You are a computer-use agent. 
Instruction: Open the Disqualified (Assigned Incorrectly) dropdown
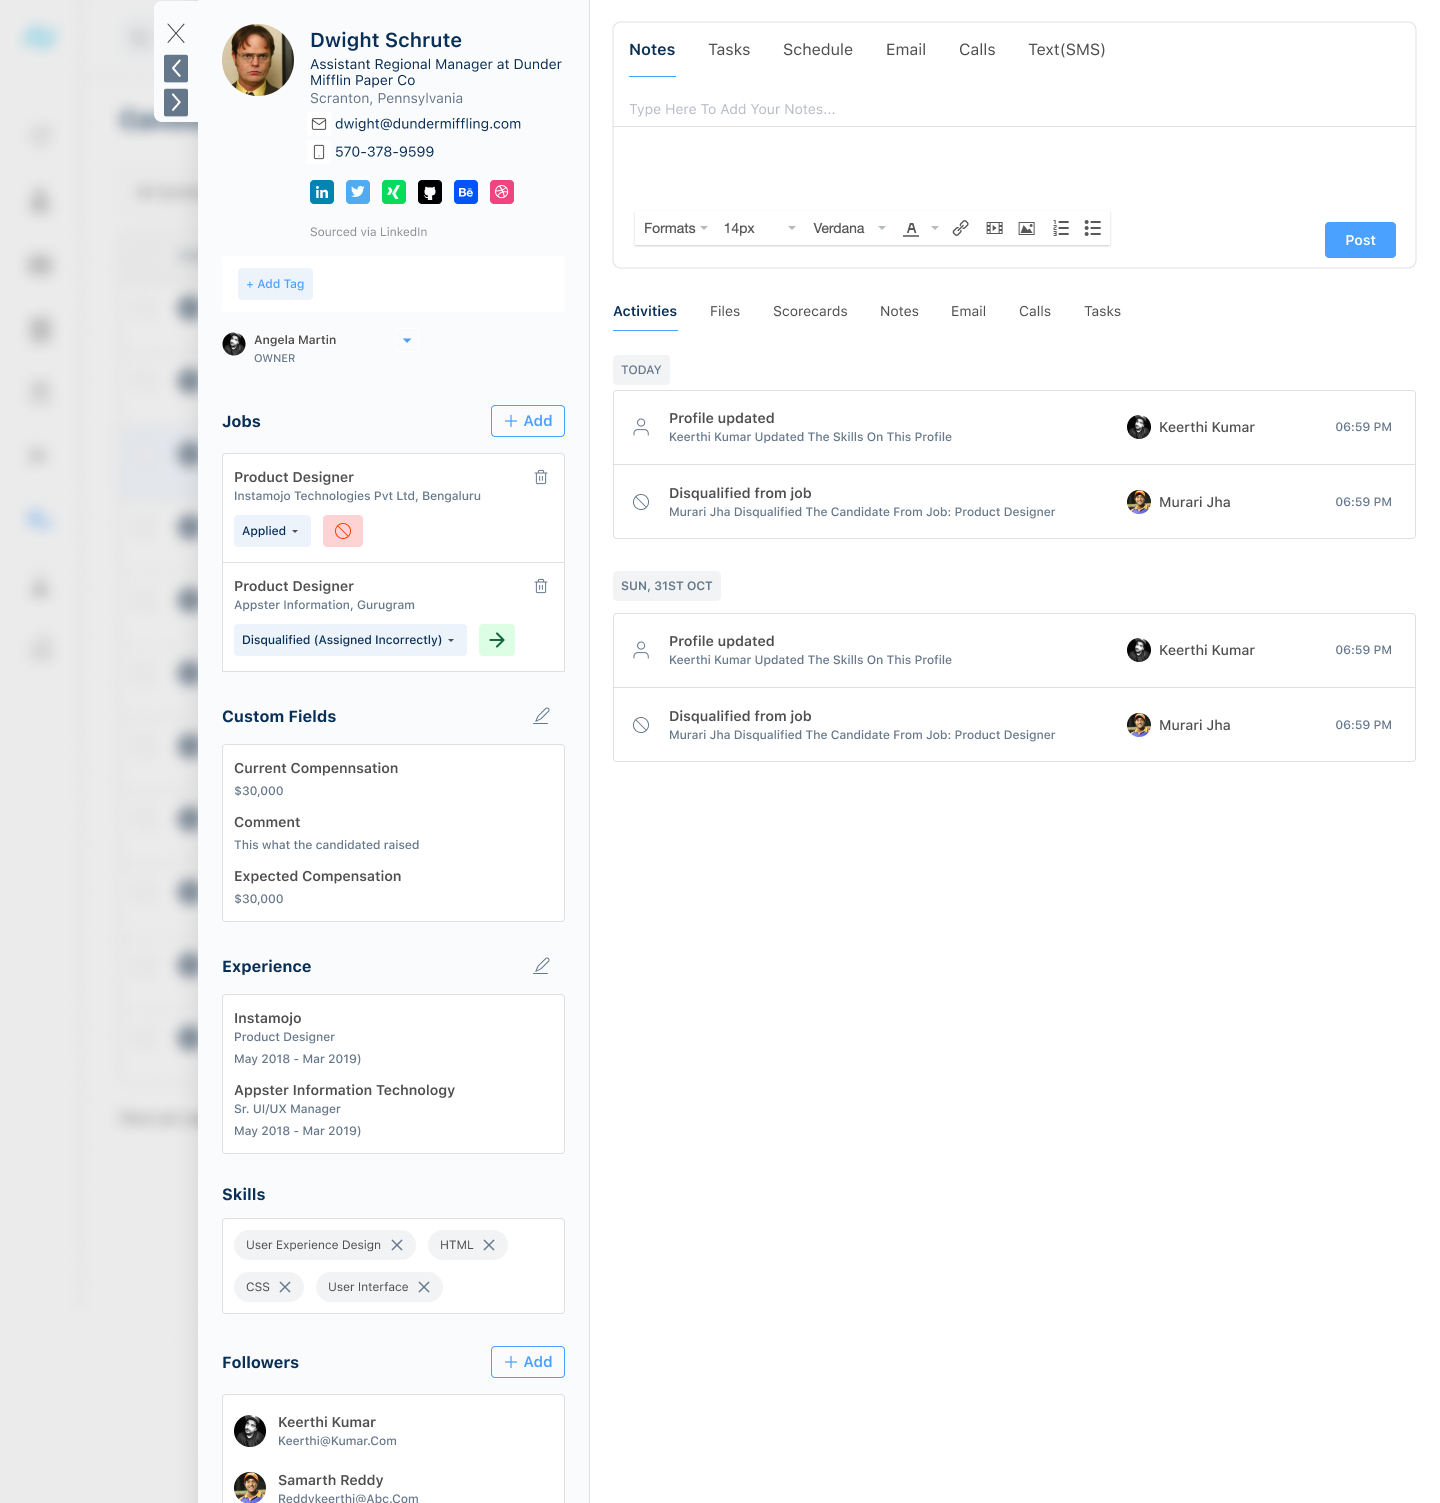click(350, 640)
